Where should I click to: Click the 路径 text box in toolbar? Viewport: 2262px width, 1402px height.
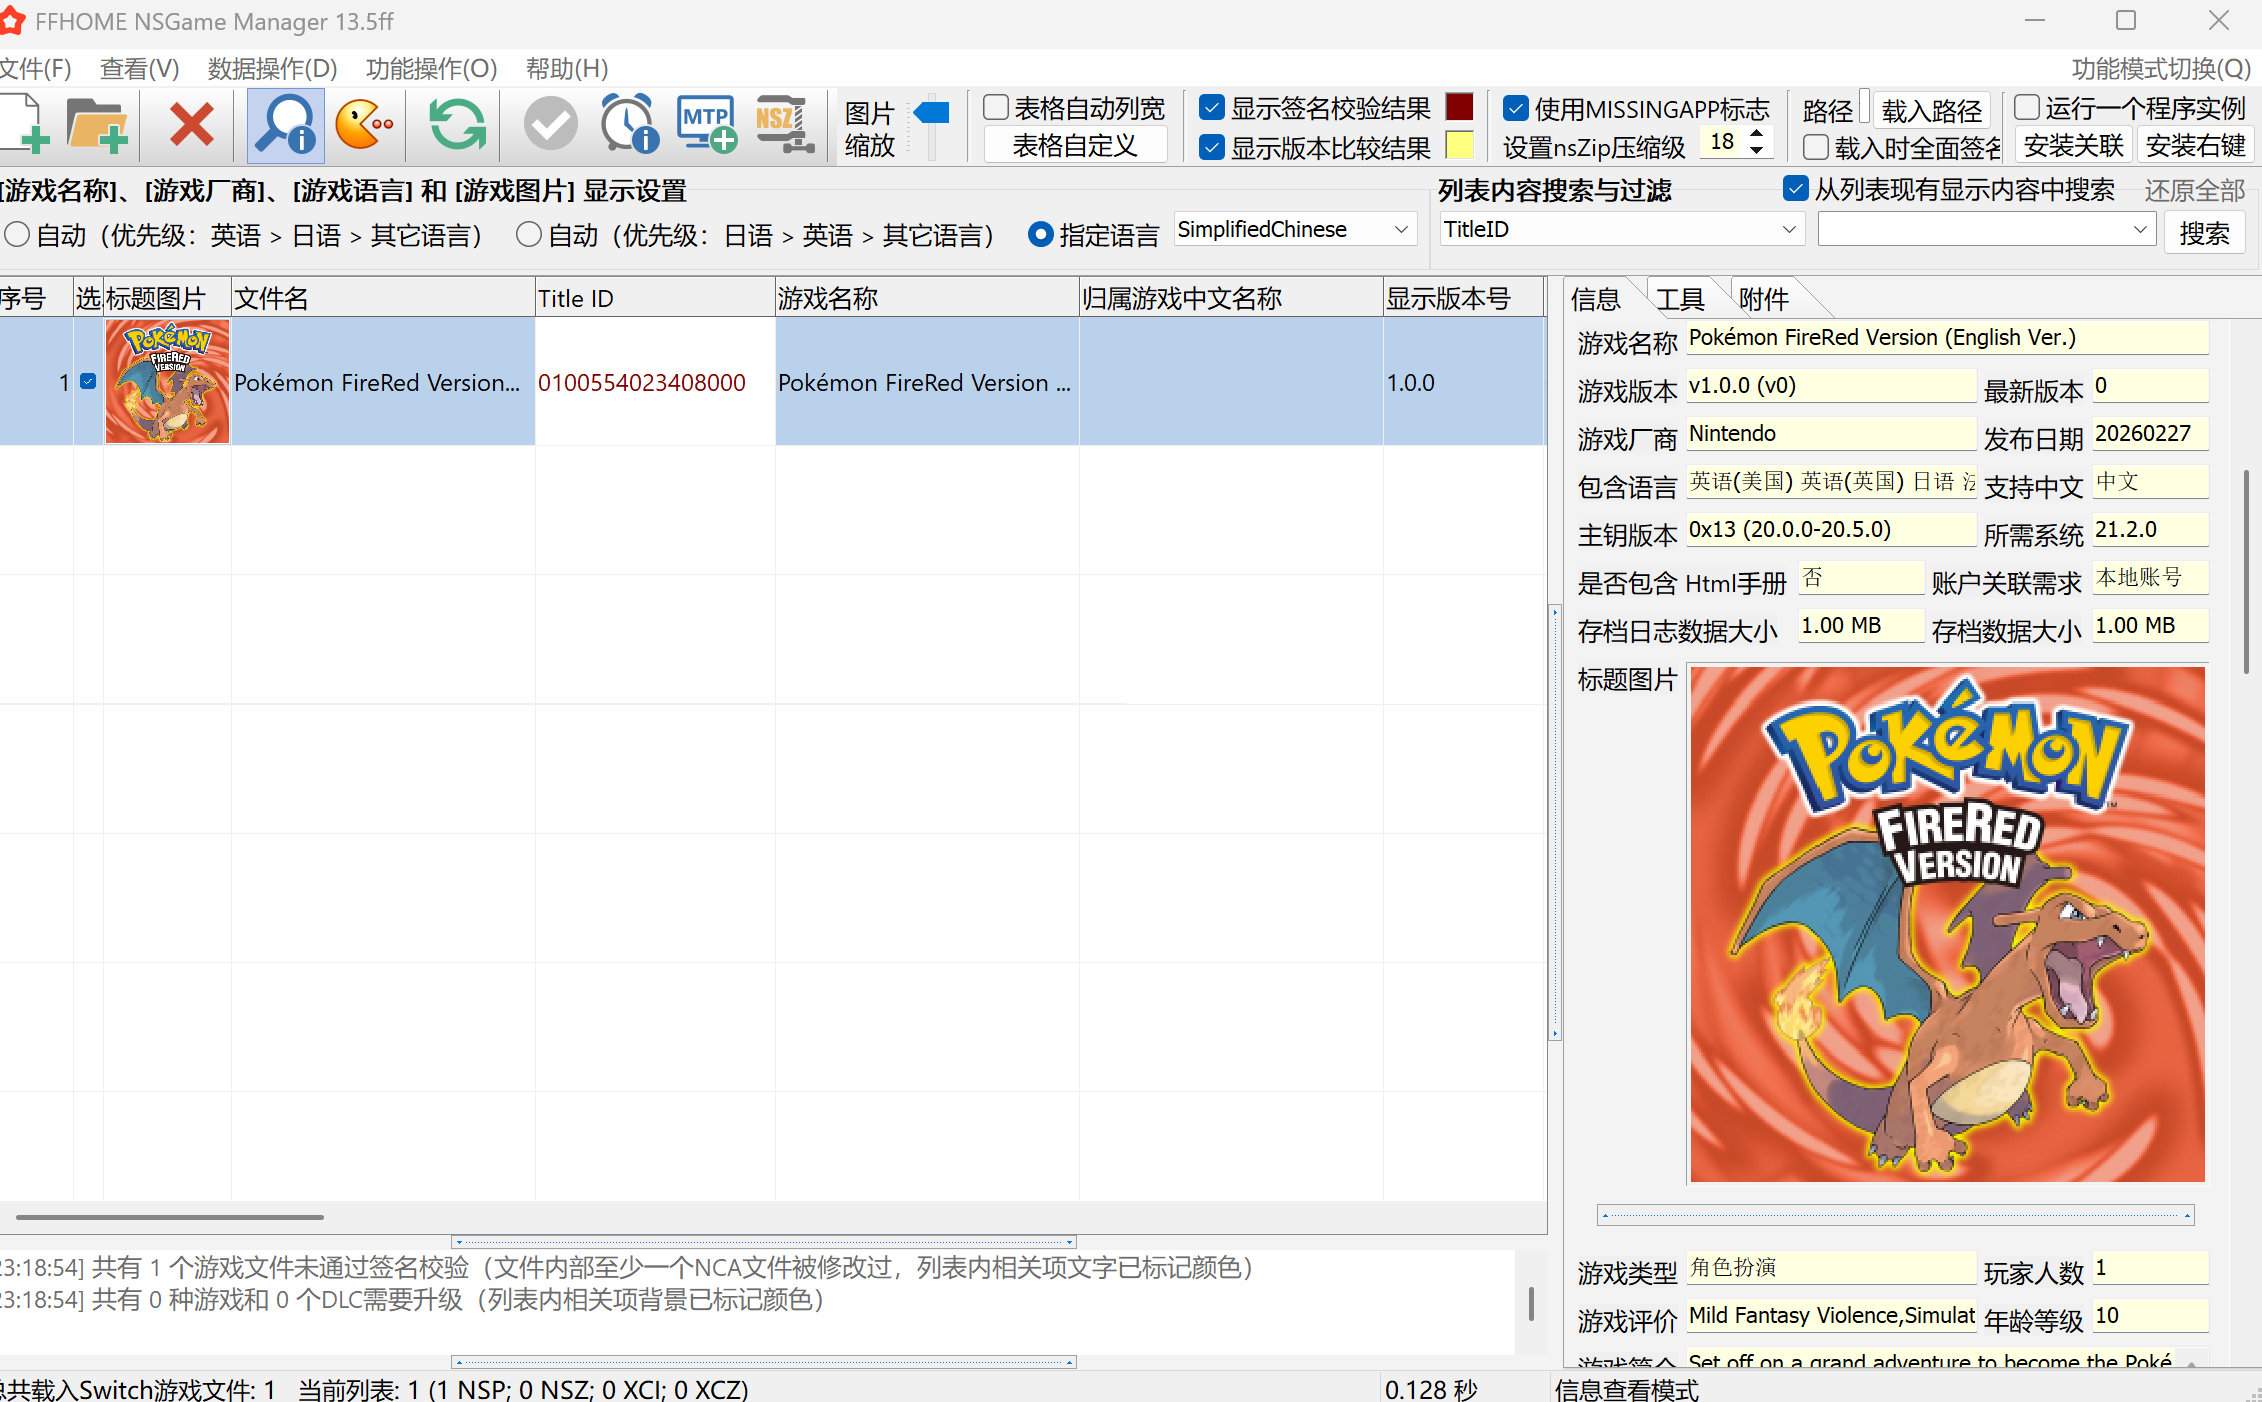1863,108
